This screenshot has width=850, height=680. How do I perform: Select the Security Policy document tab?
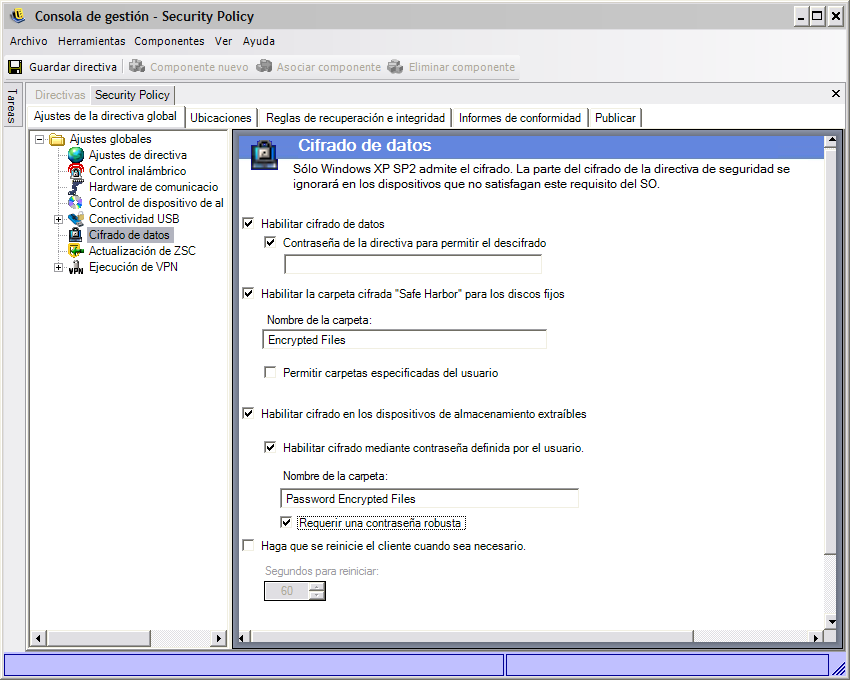[x=132, y=95]
